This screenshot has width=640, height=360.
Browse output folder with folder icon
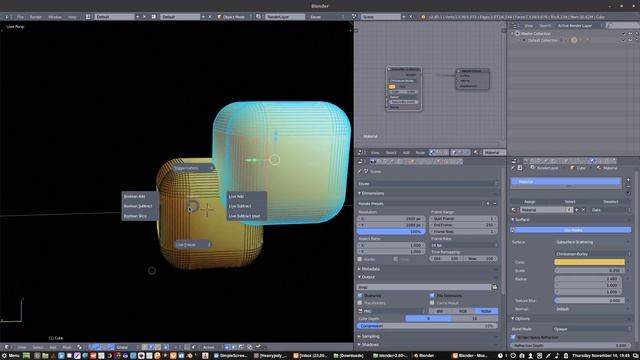tap(495, 287)
